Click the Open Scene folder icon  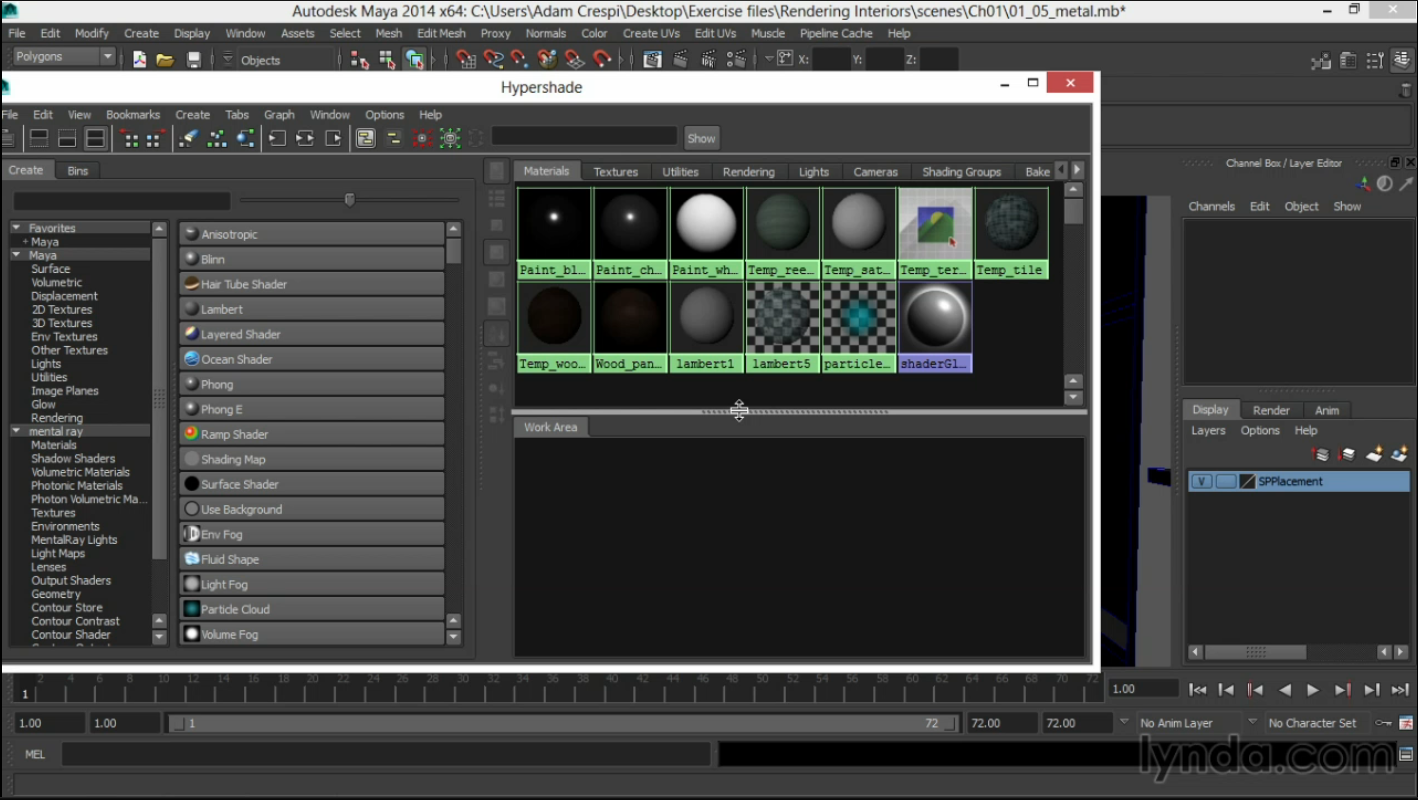pyautogui.click(x=165, y=60)
